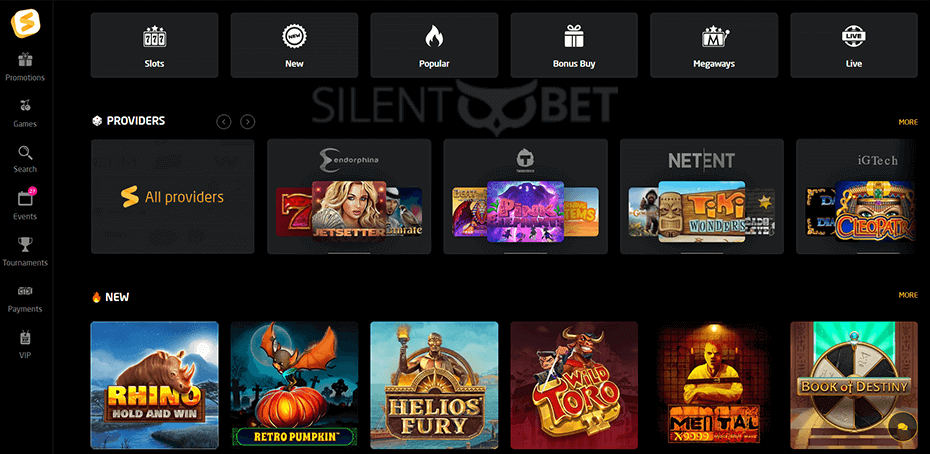Expand New games via MORE link
The height and width of the screenshot is (454, 930).
click(908, 295)
